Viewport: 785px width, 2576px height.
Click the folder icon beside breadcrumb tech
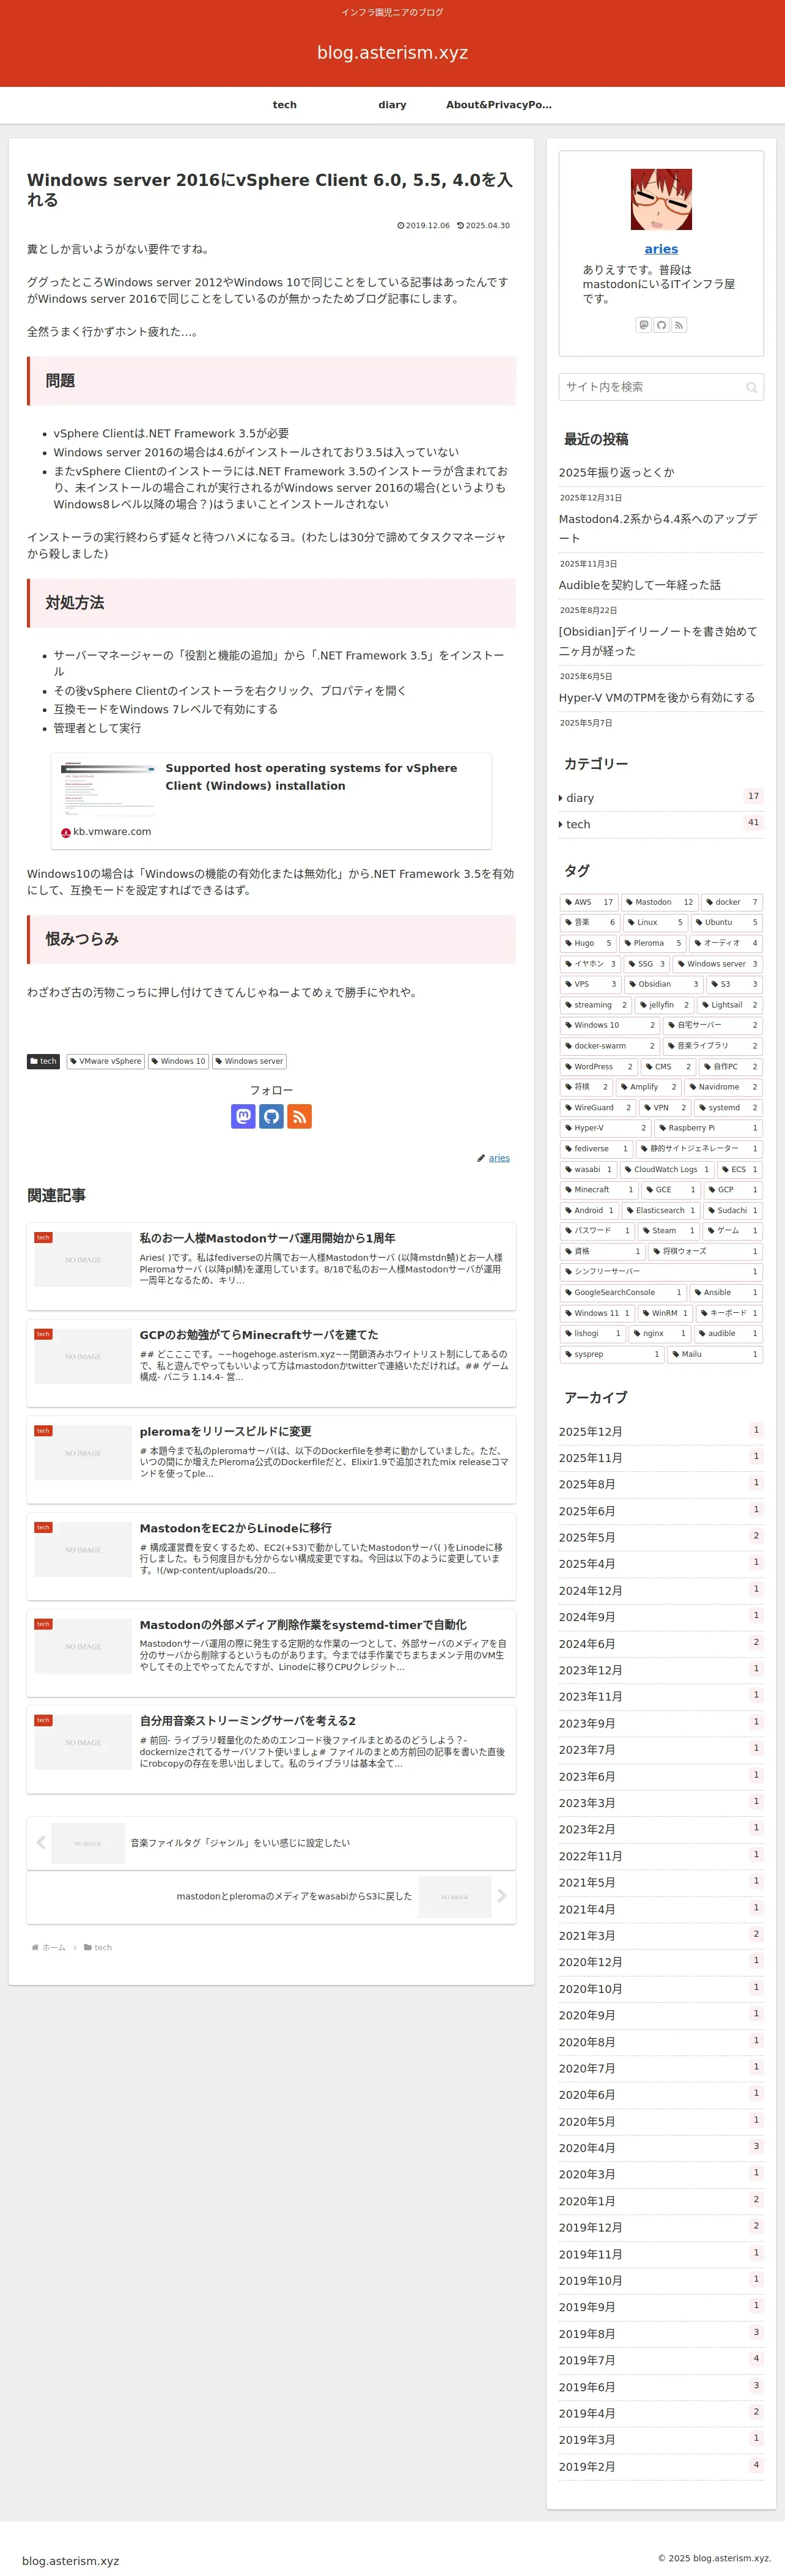click(x=88, y=1948)
